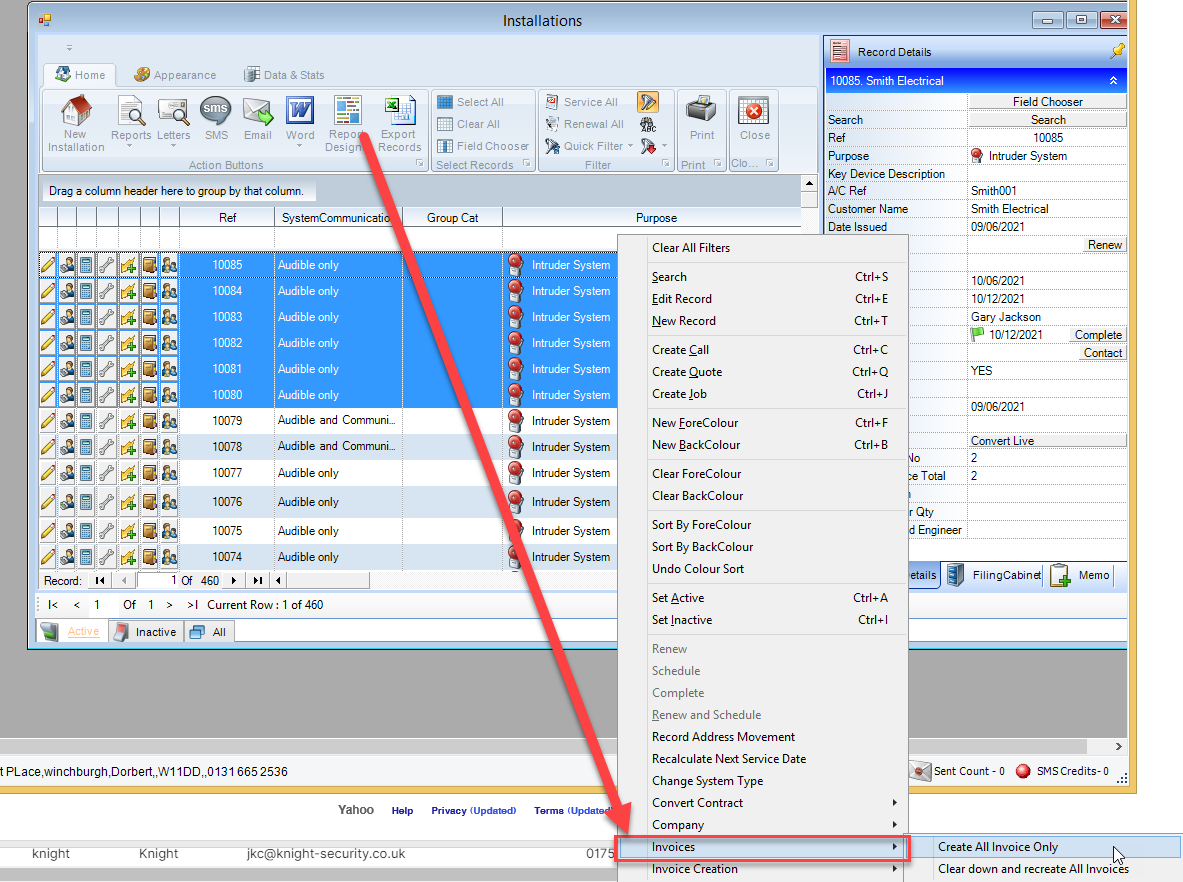Expand the Word dropdown arrow
Image resolution: width=1183 pixels, height=882 pixels.
300,146
